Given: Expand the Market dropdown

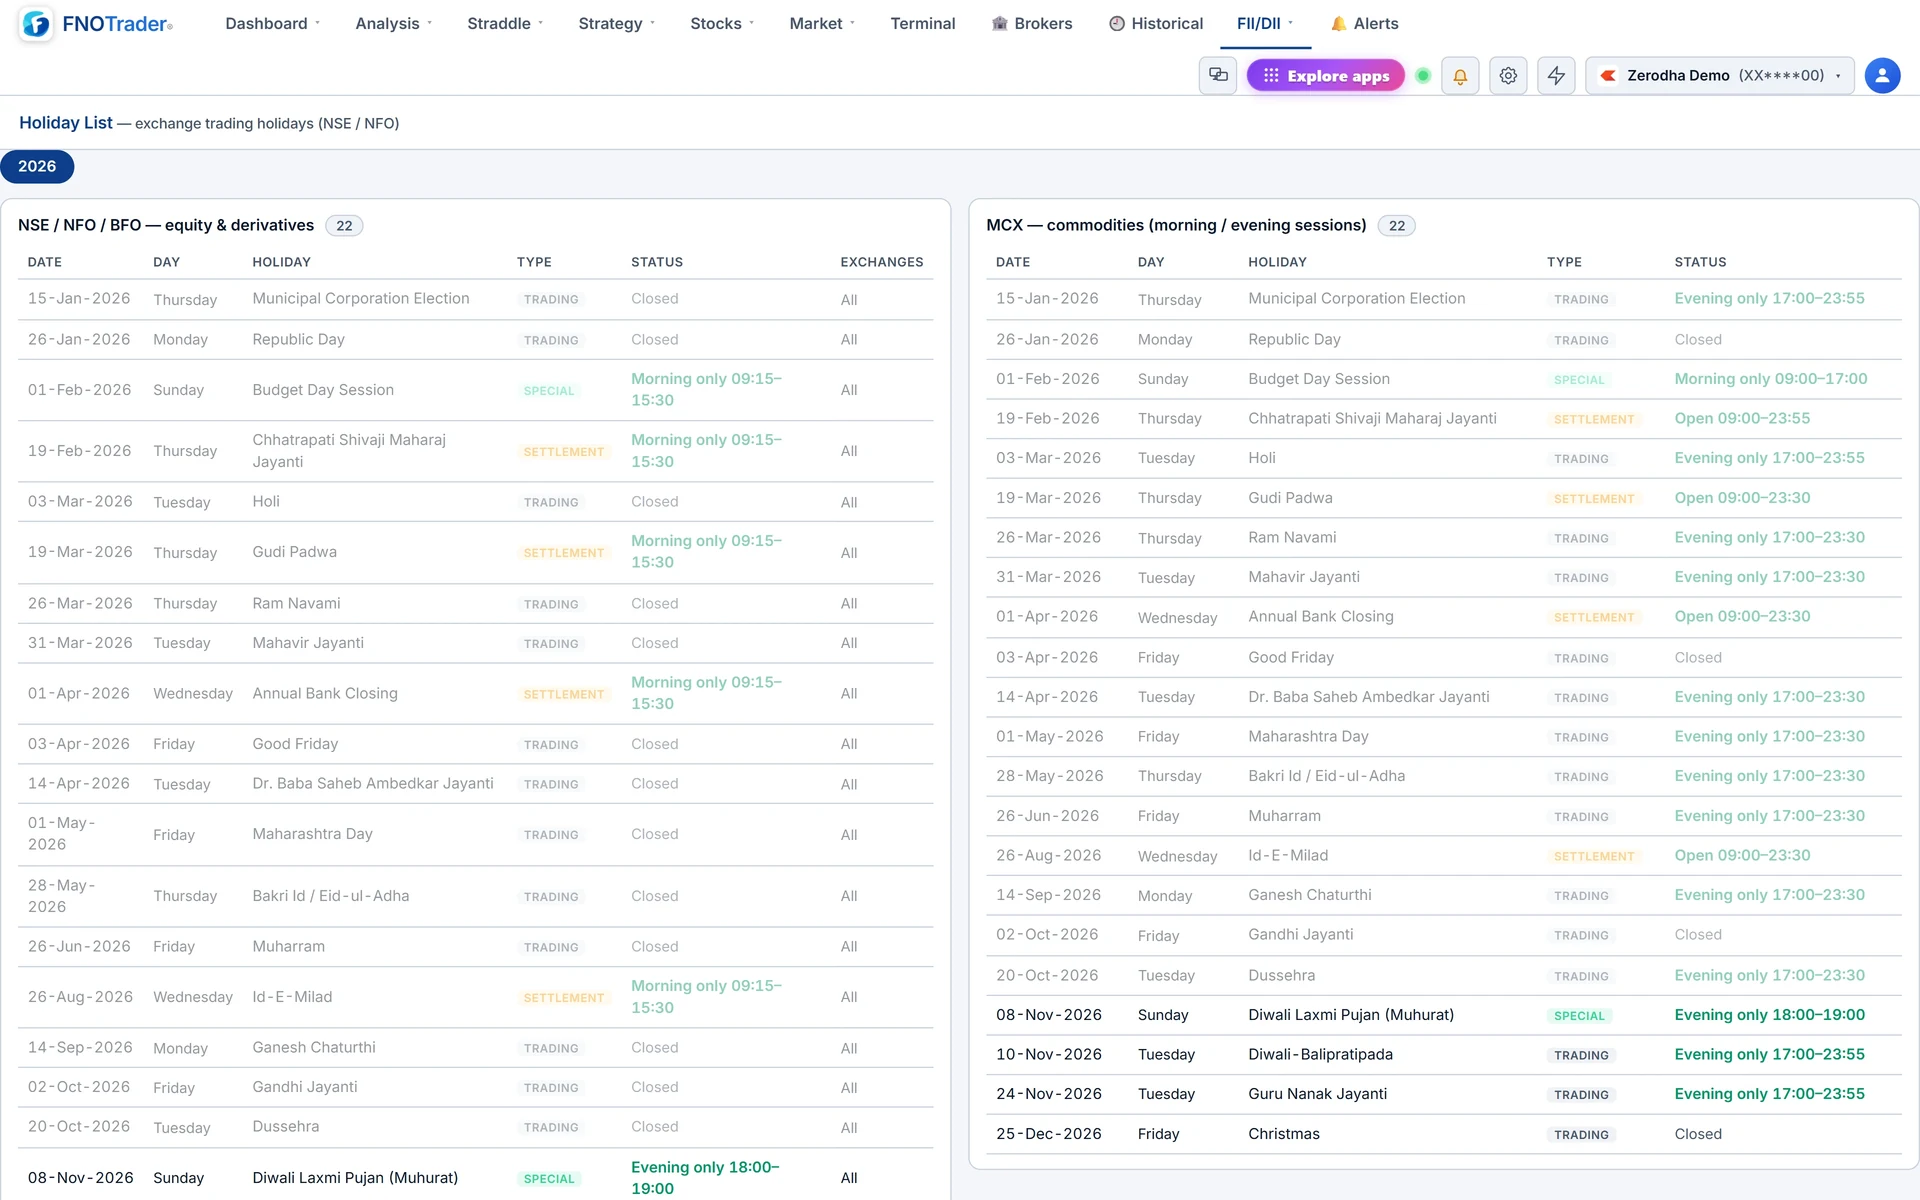Looking at the screenshot, I should pyautogui.click(x=822, y=23).
